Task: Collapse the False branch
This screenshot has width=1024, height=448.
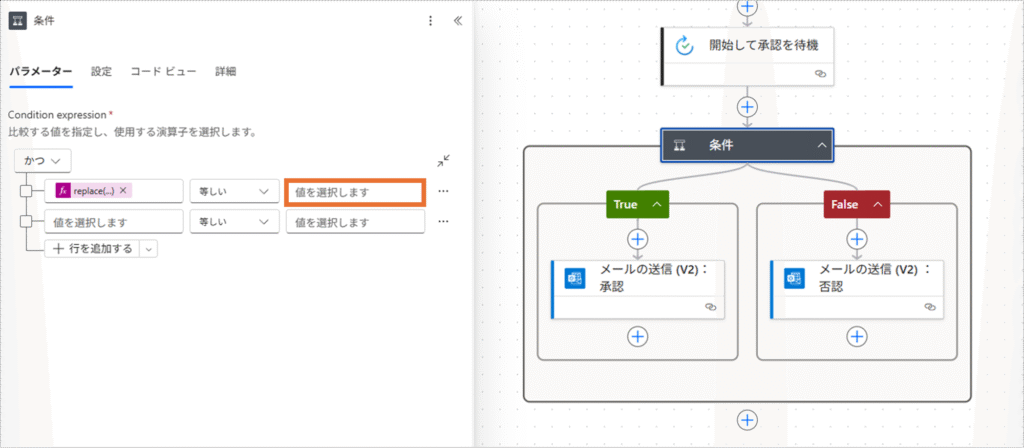Action: point(877,204)
